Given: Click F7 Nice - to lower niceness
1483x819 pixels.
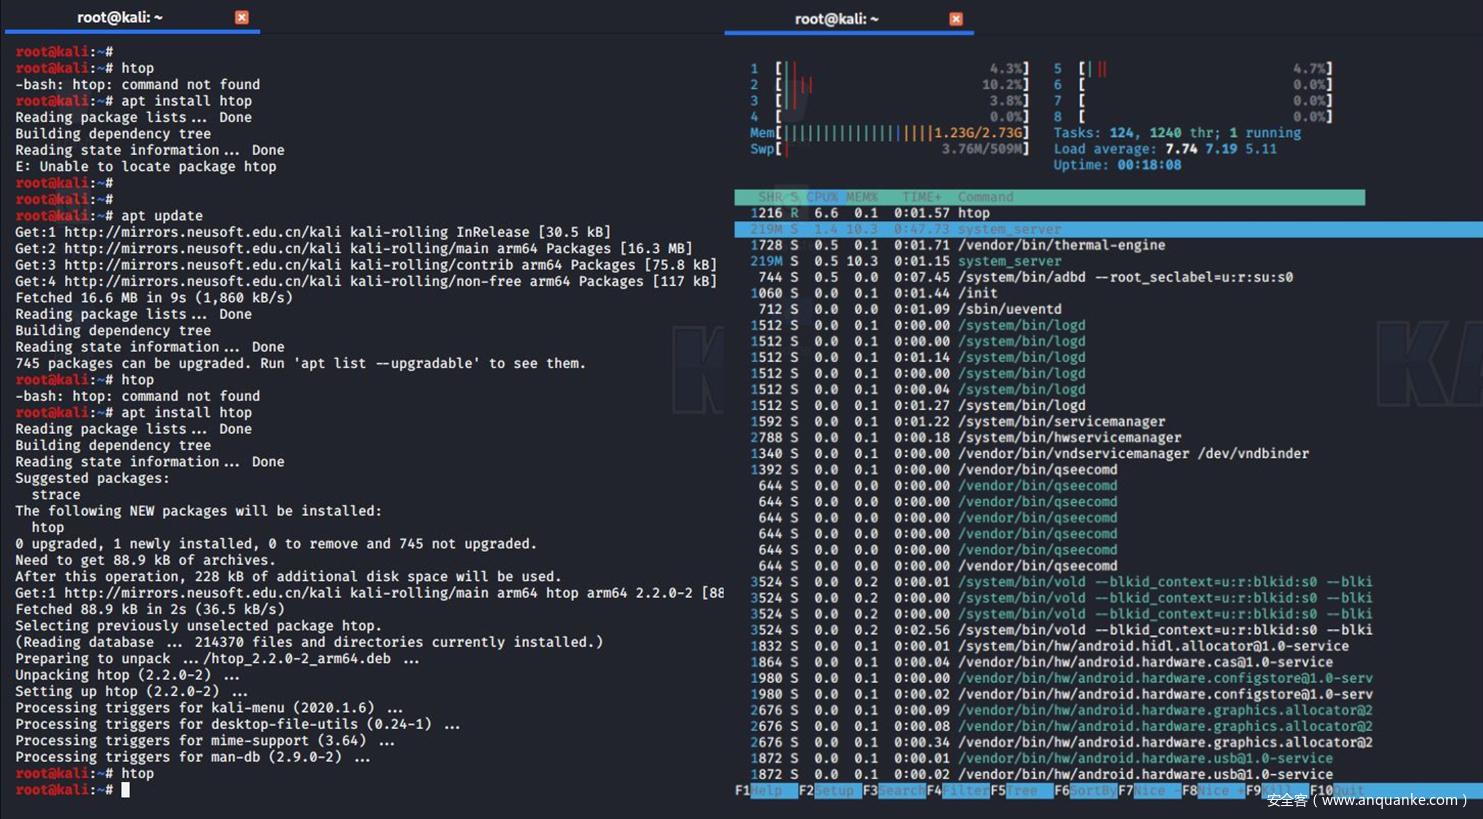Looking at the screenshot, I should [x=1149, y=790].
